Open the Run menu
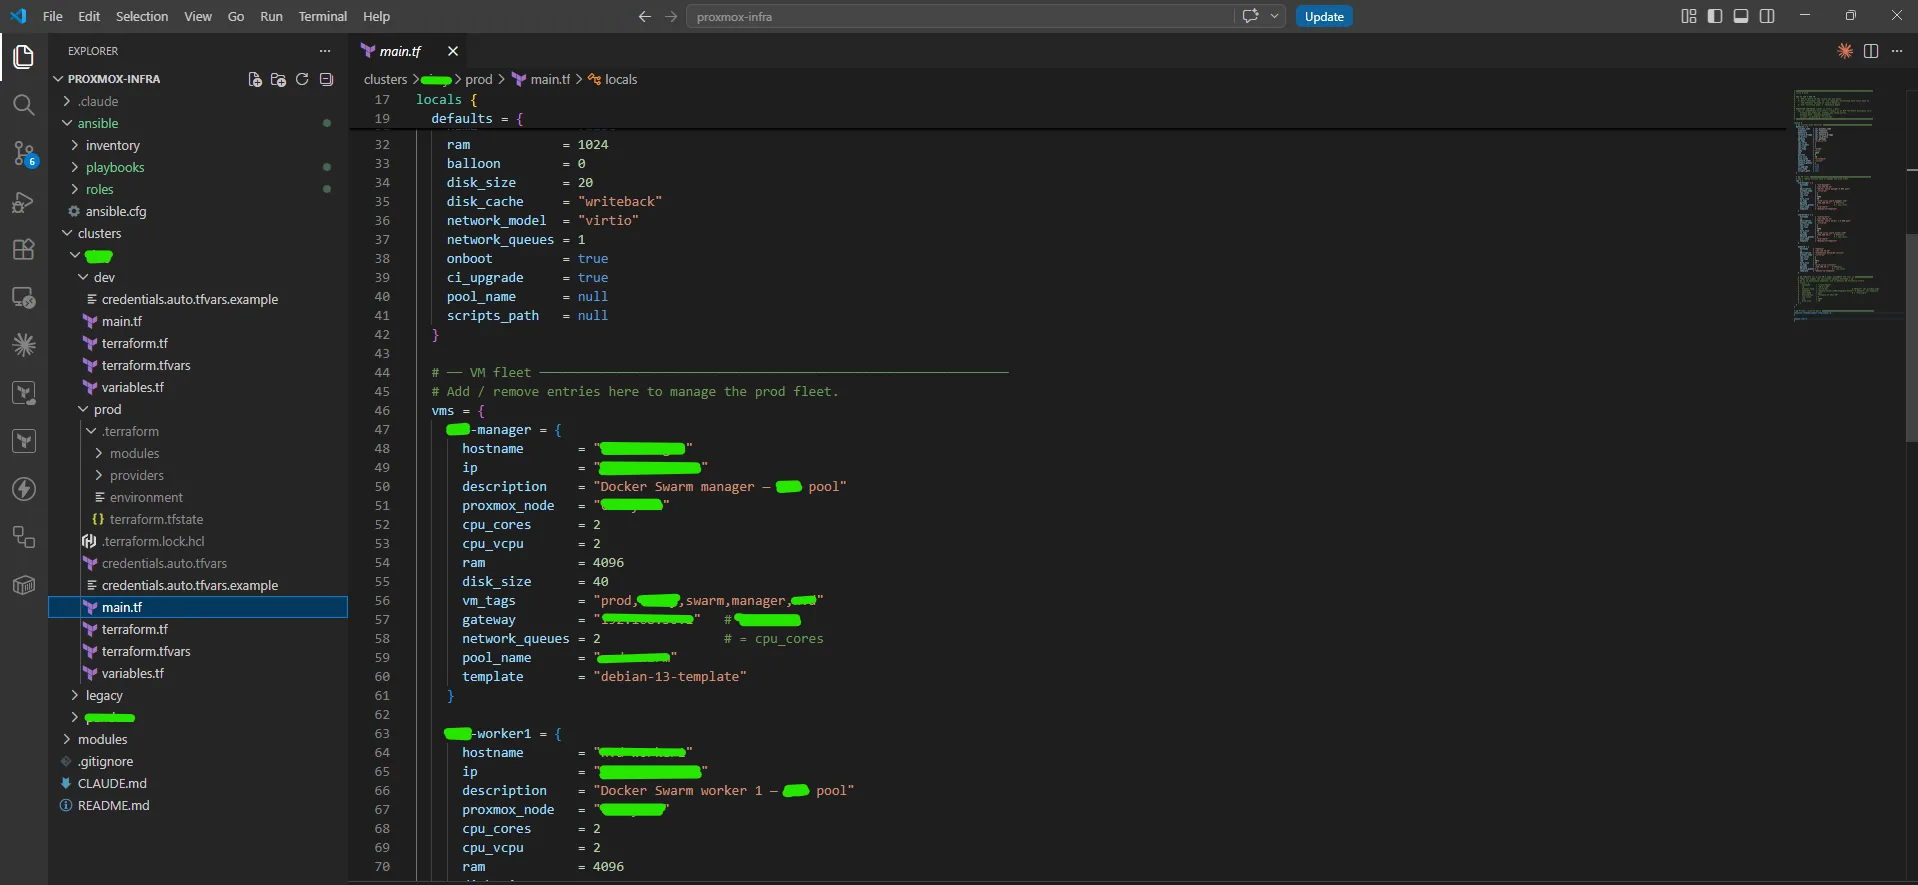Image resolution: width=1918 pixels, height=885 pixels. pos(271,16)
